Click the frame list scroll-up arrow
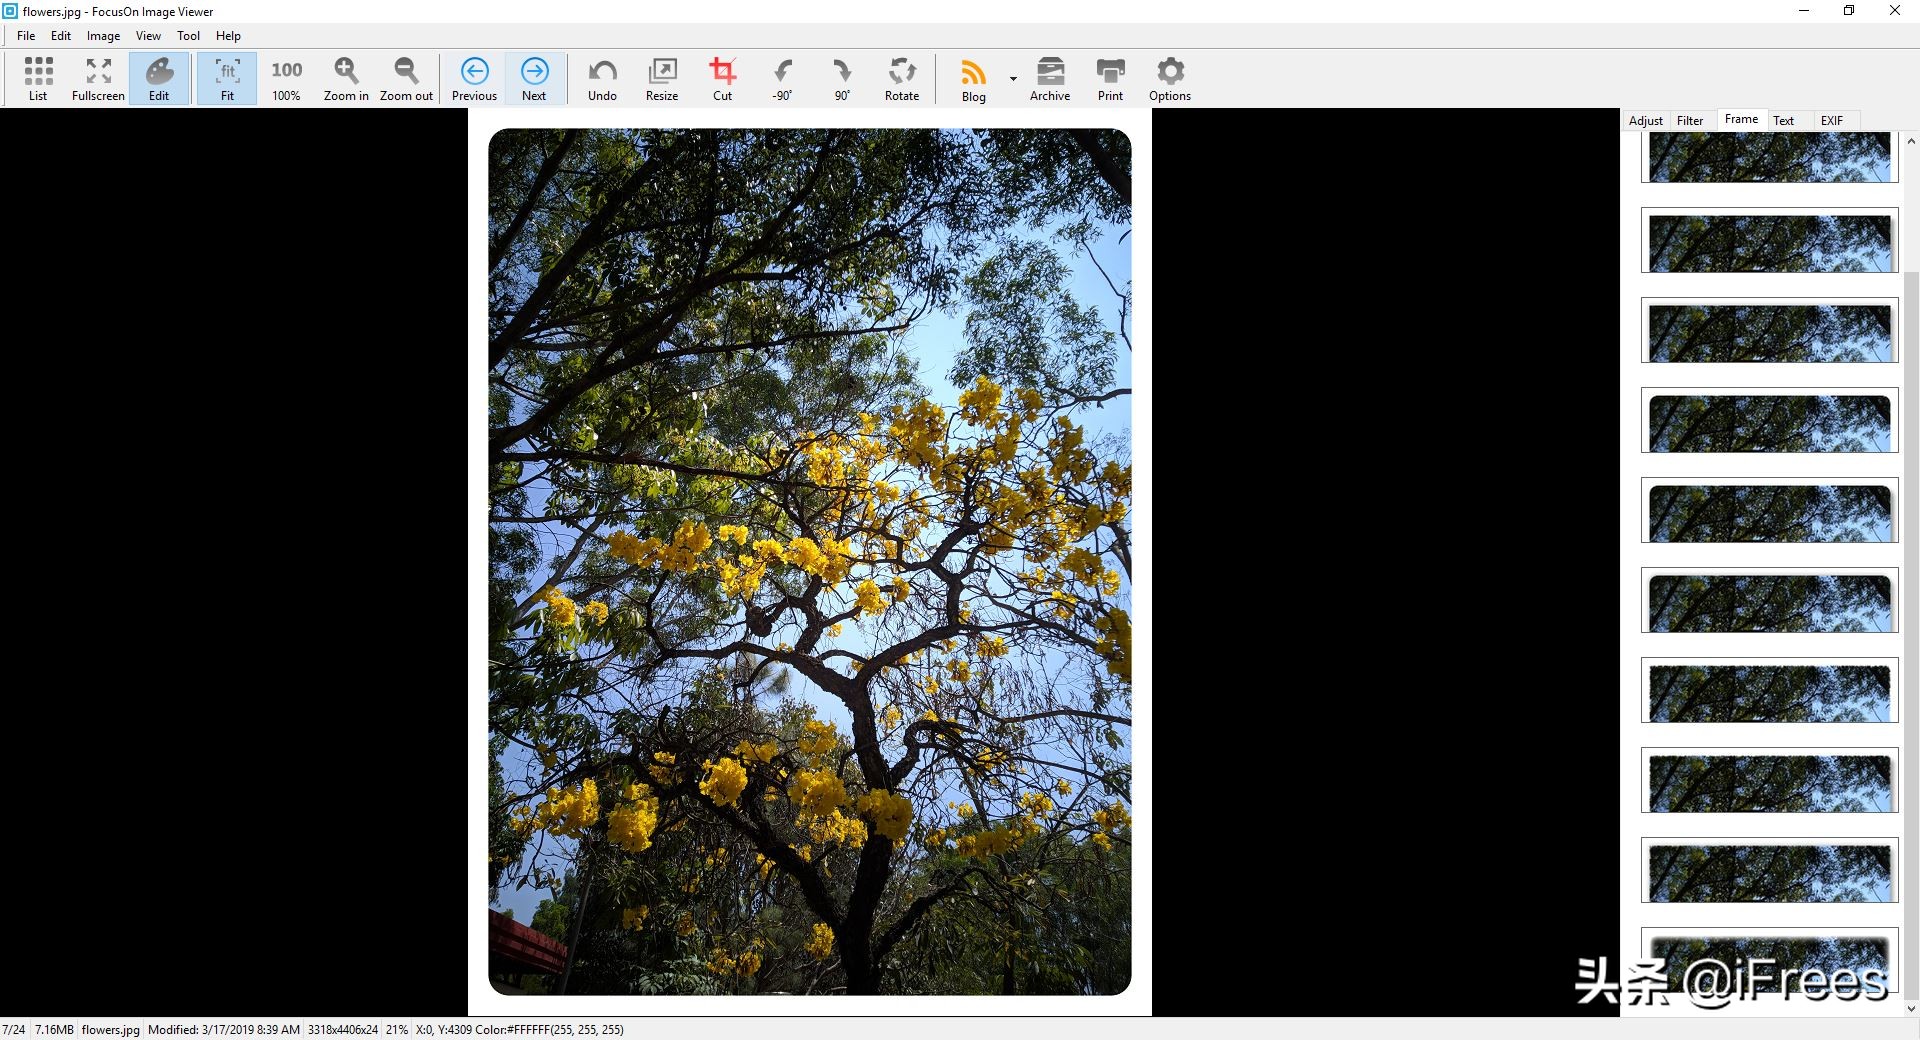Screen dimensions: 1920x1040 pyautogui.click(x=1911, y=141)
